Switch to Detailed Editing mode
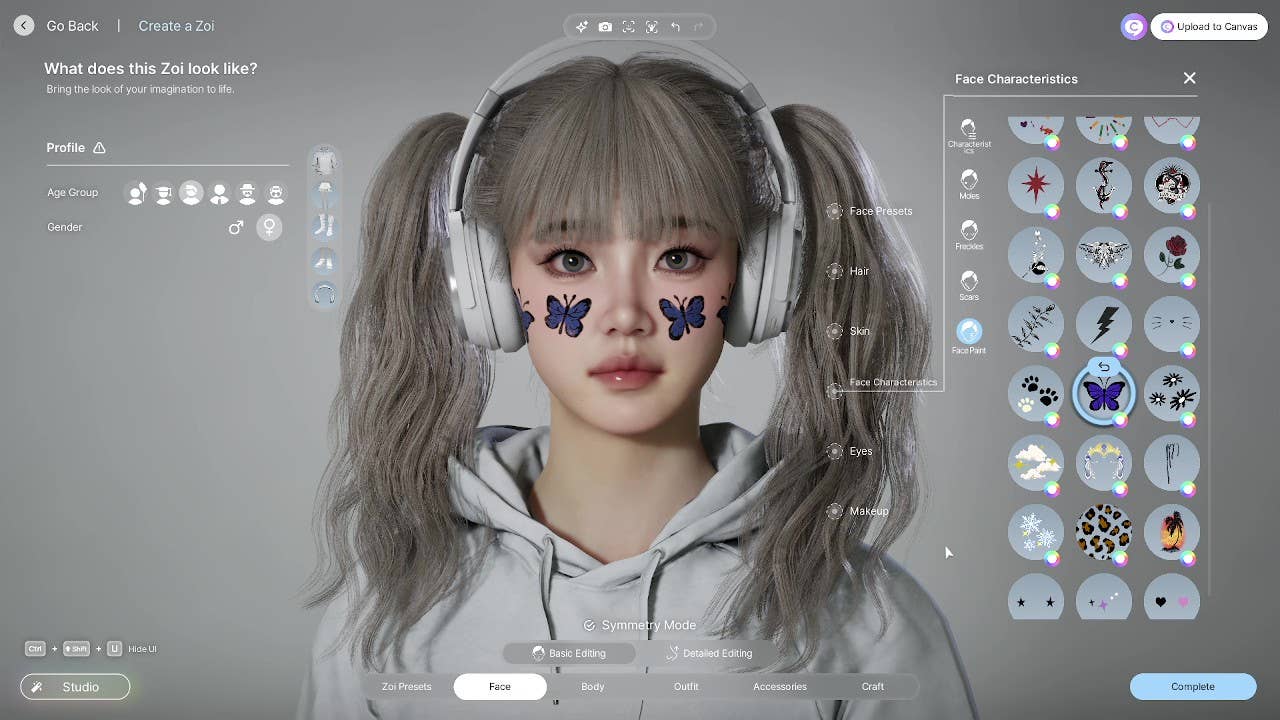 pyautogui.click(x=708, y=653)
